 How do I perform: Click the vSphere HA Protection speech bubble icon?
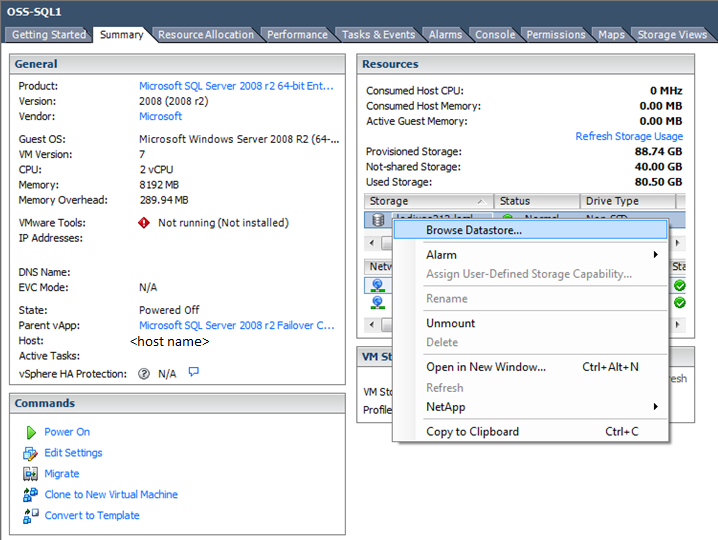point(194,373)
